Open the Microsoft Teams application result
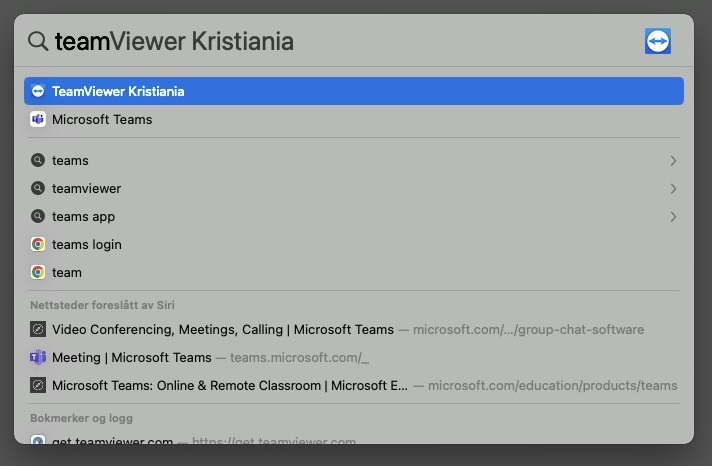This screenshot has height=466, width=712. tap(354, 119)
